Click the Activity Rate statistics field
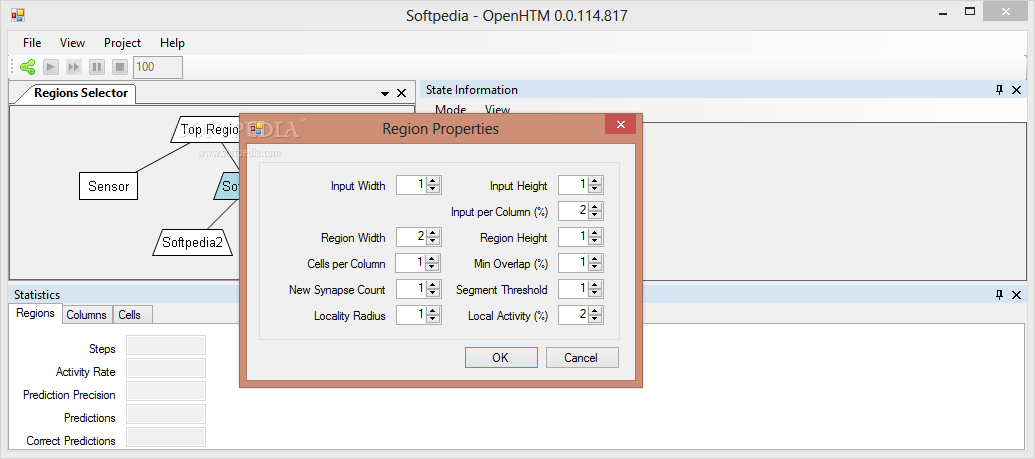Image resolution: width=1035 pixels, height=459 pixels. 166,369
